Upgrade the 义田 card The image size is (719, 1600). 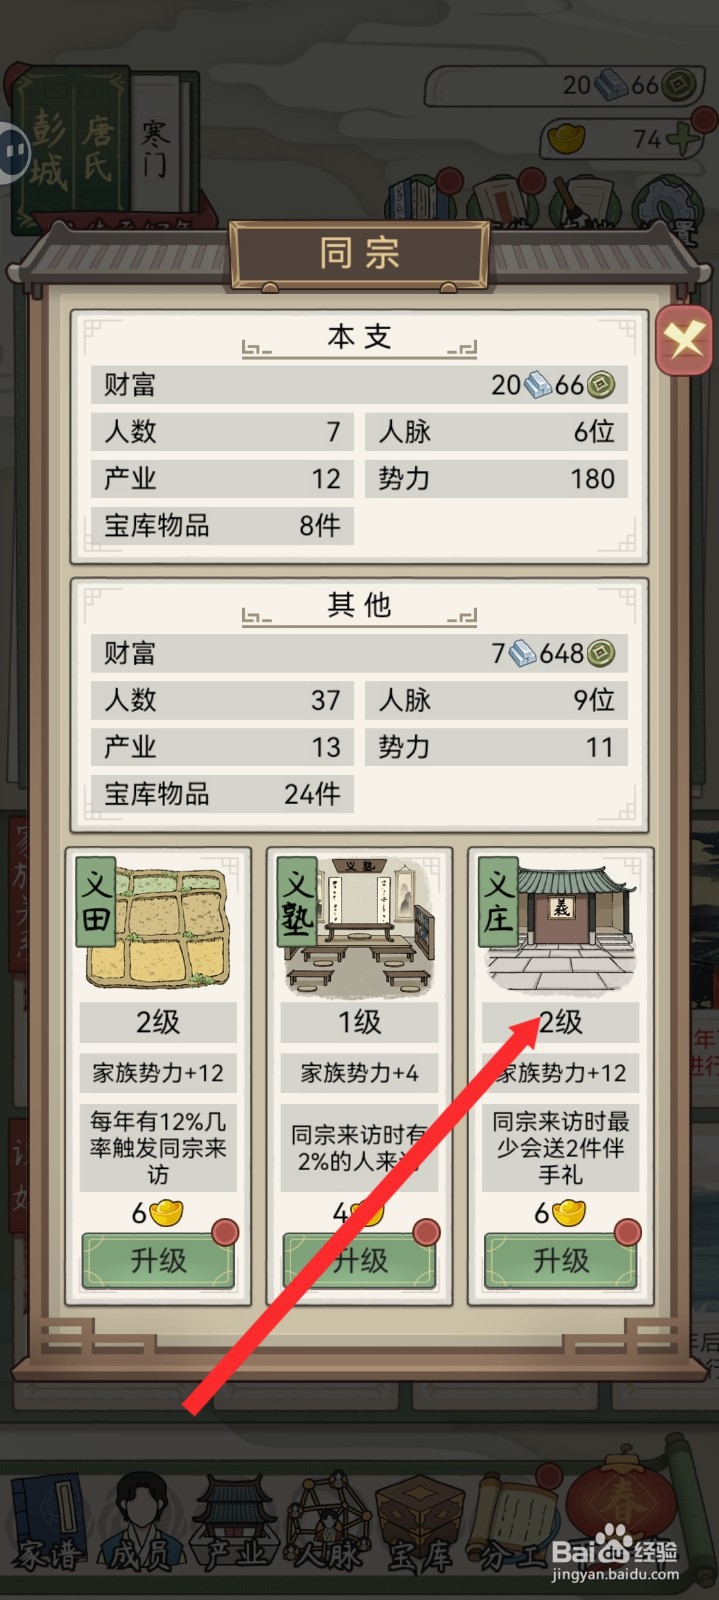point(158,1259)
